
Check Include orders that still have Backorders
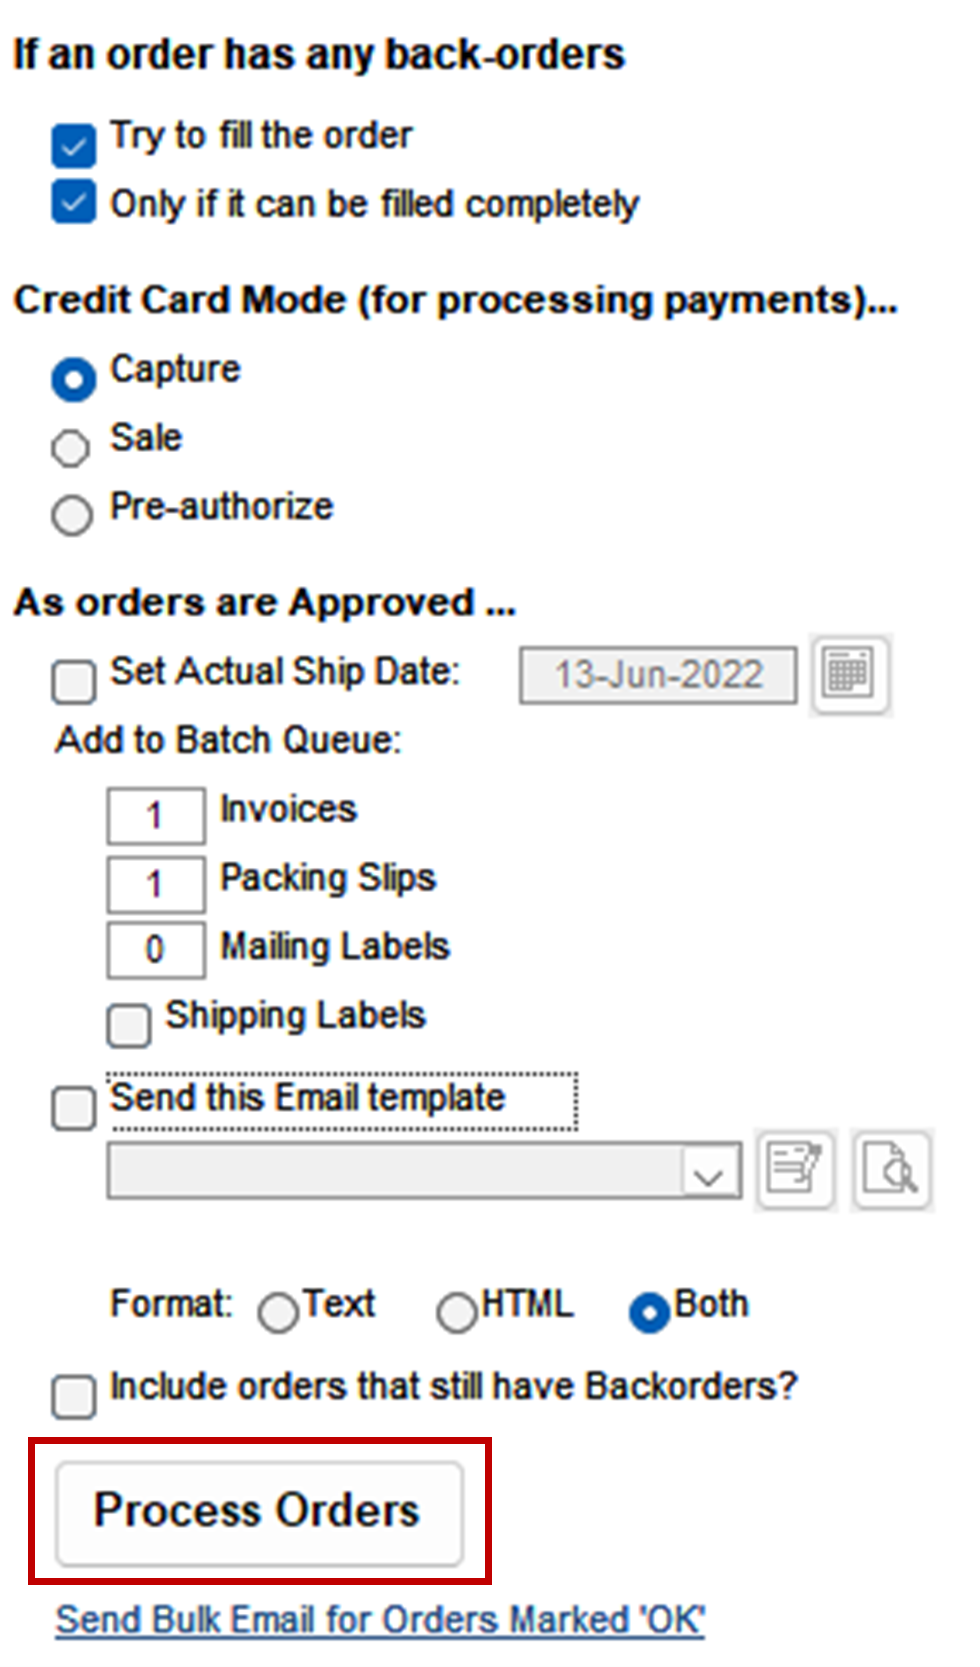73,1395
